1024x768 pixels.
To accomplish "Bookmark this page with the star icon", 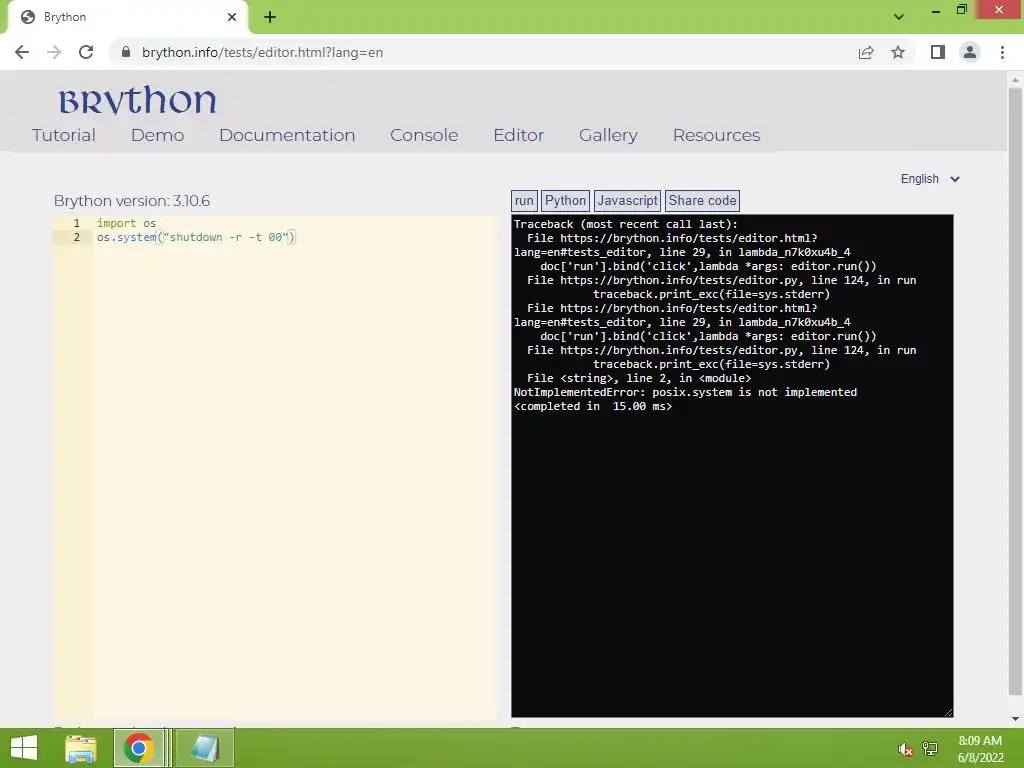I will [898, 52].
